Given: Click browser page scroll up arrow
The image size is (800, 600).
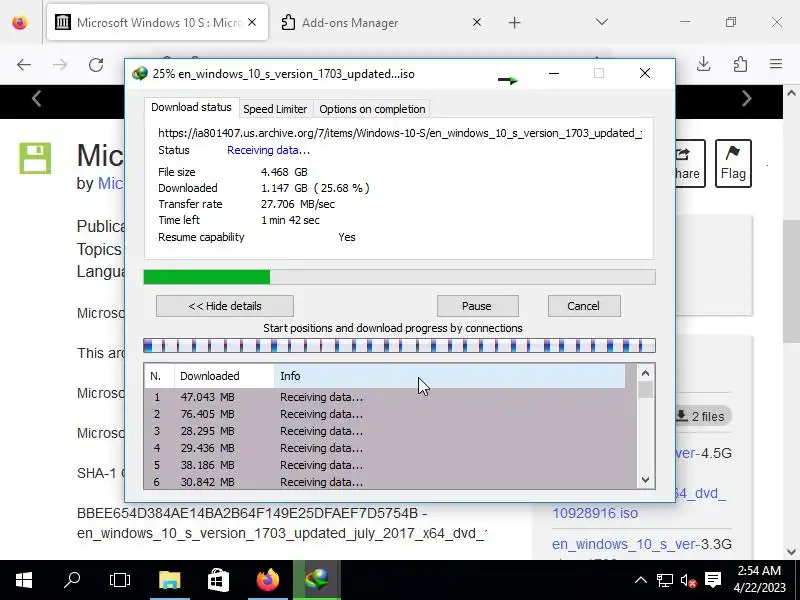Looking at the screenshot, I should click(x=791, y=93).
